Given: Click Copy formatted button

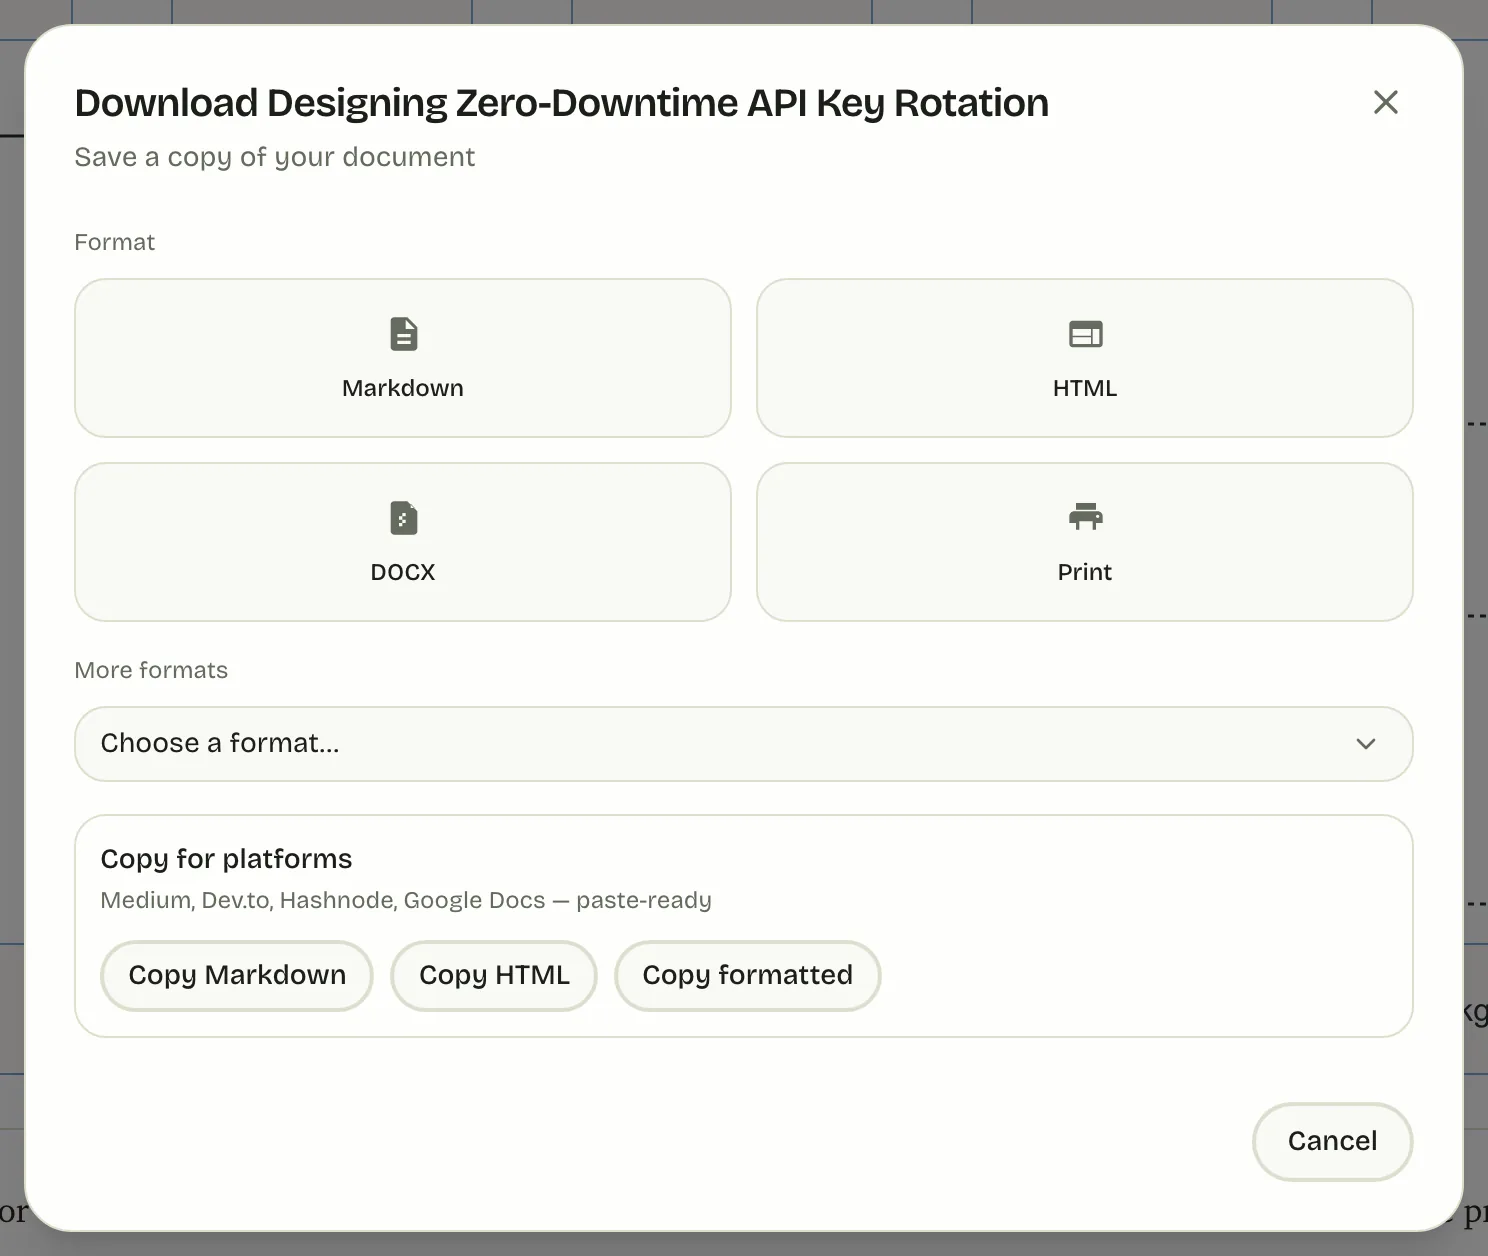Looking at the screenshot, I should [747, 975].
